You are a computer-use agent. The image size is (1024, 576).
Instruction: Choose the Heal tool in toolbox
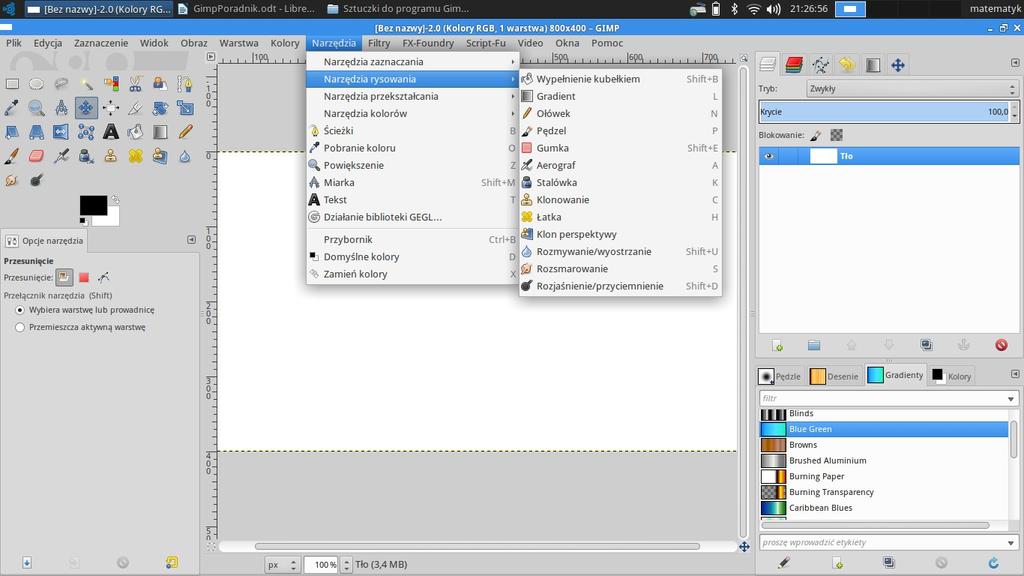(x=136, y=156)
